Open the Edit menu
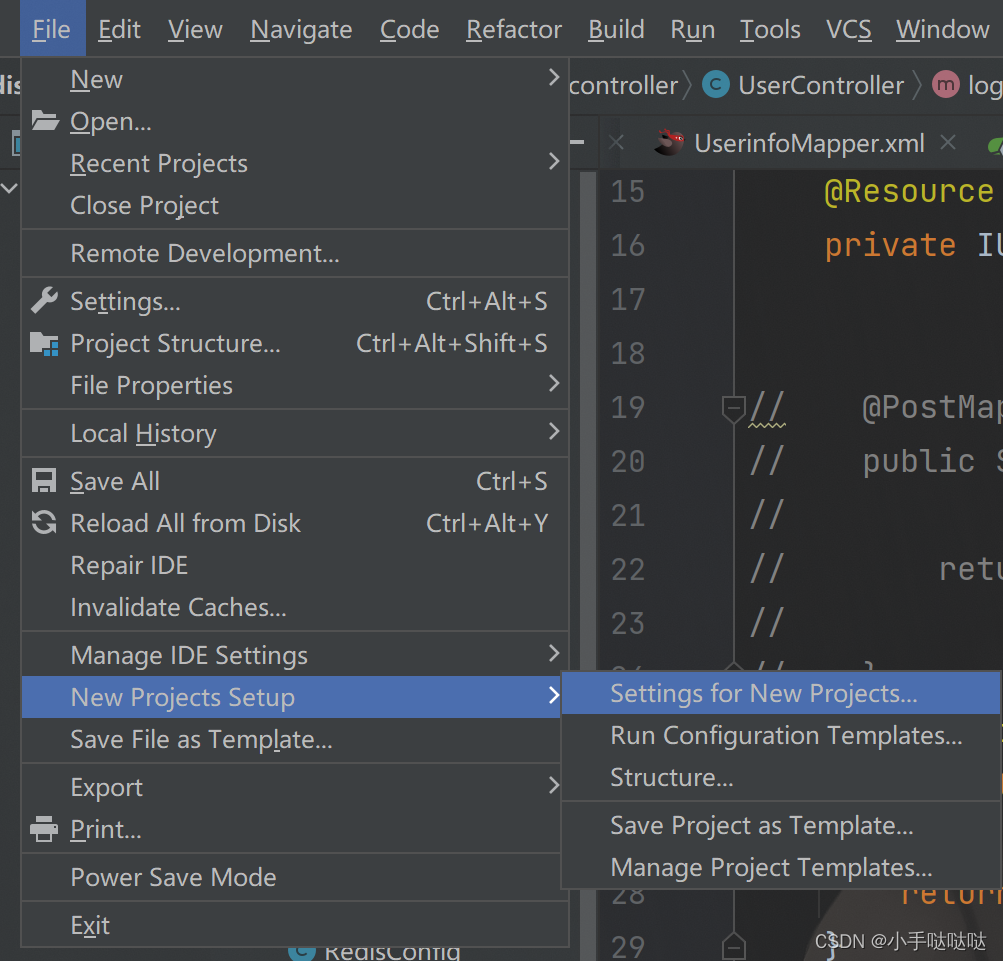 [x=120, y=29]
